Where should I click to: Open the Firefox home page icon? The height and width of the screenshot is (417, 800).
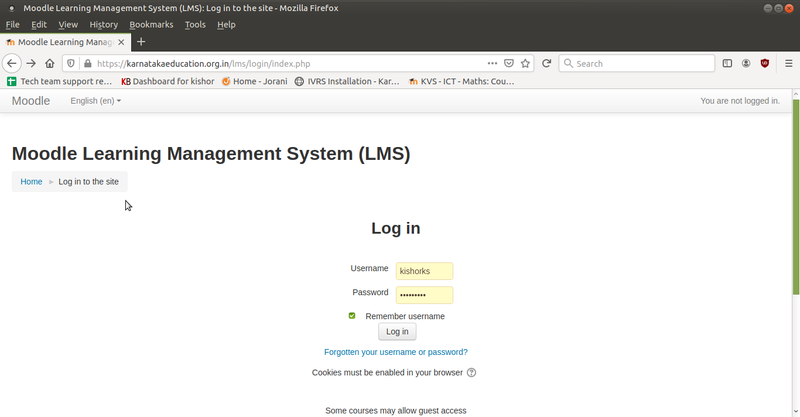(x=49, y=63)
